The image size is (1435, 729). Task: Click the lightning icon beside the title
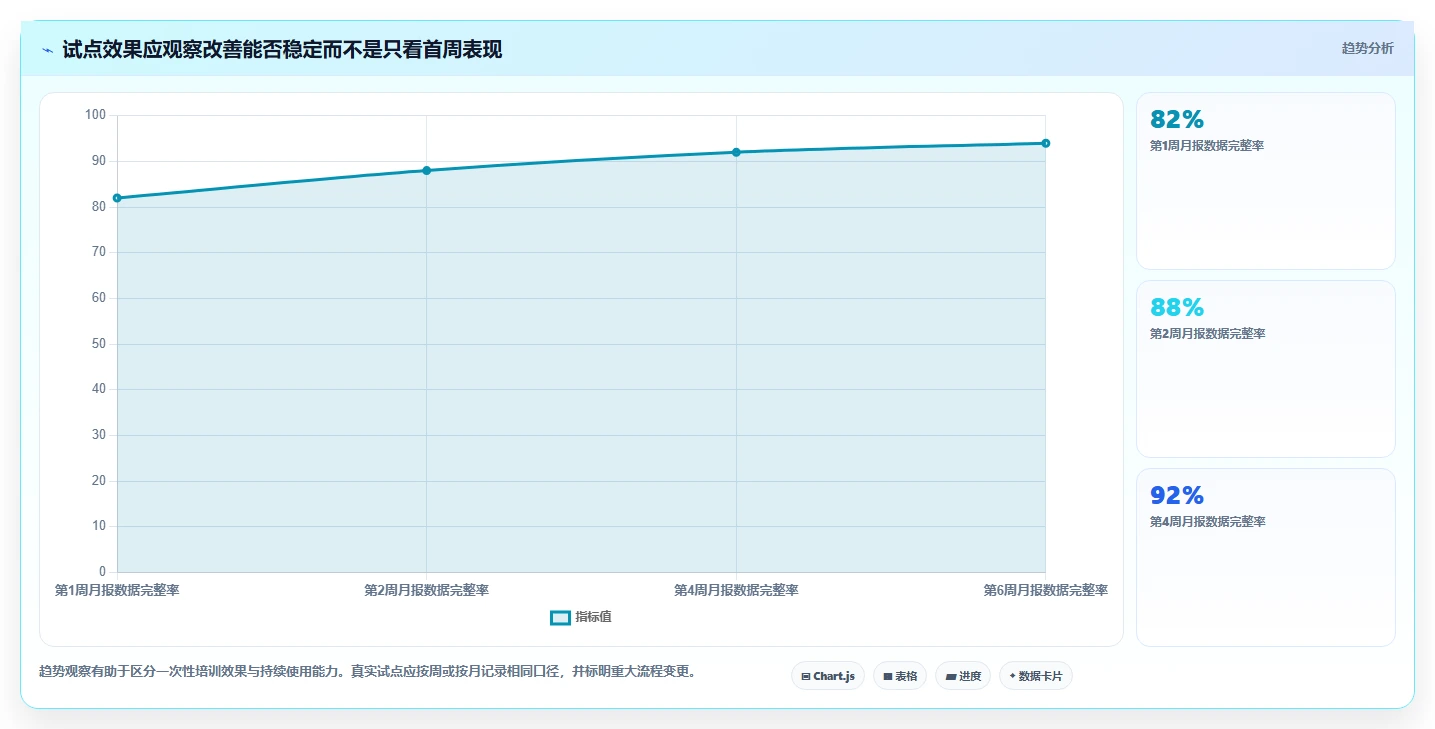[x=47, y=50]
